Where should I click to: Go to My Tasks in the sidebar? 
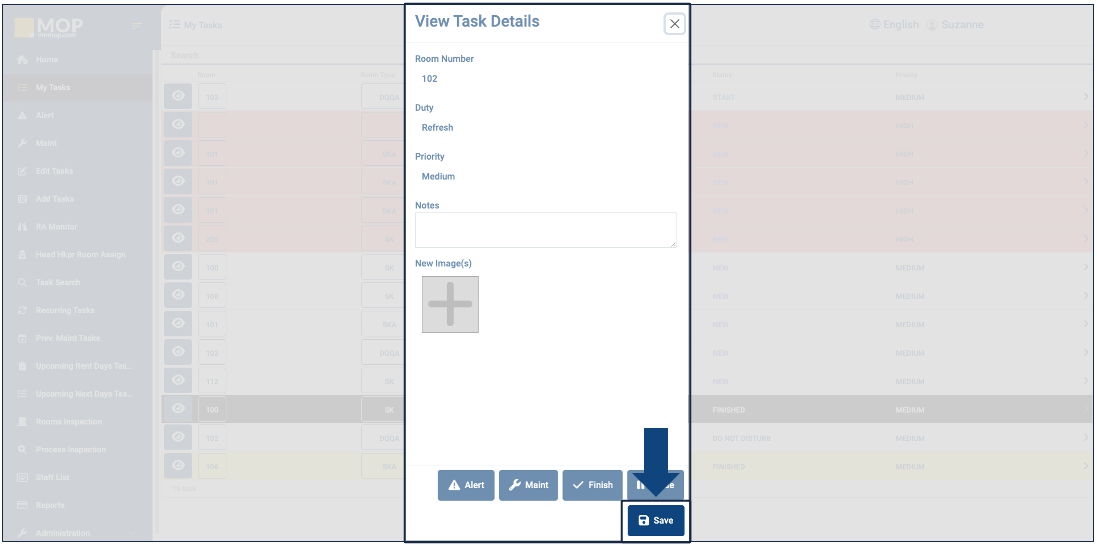[52, 88]
